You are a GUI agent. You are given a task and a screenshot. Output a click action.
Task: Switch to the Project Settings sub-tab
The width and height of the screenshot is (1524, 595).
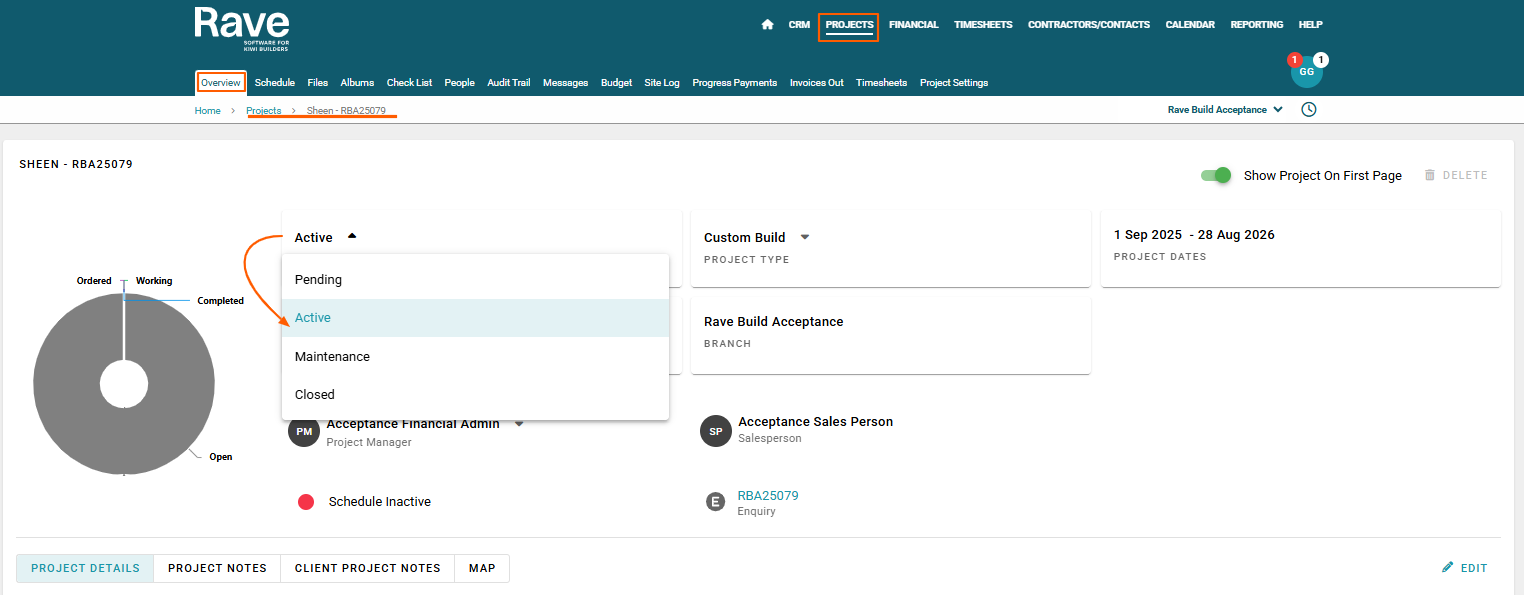point(954,83)
